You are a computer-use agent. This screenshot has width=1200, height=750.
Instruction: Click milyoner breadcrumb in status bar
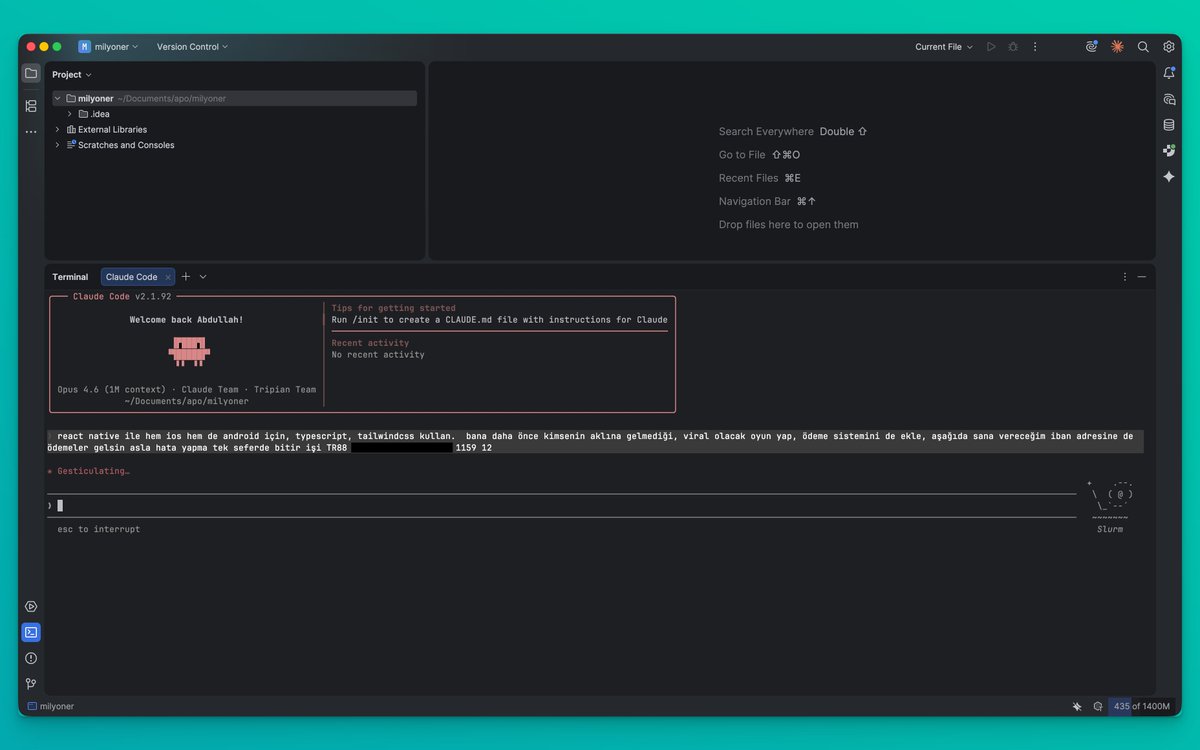point(51,706)
